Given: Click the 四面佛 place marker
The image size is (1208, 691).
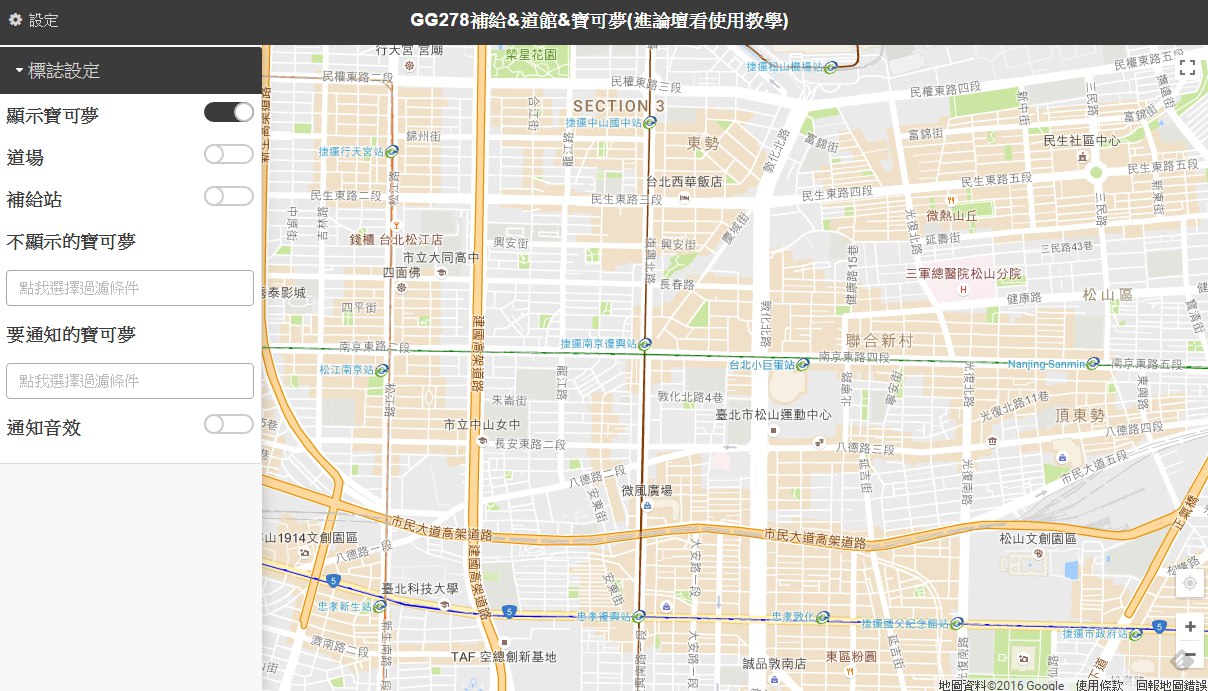Looking at the screenshot, I should (402, 288).
